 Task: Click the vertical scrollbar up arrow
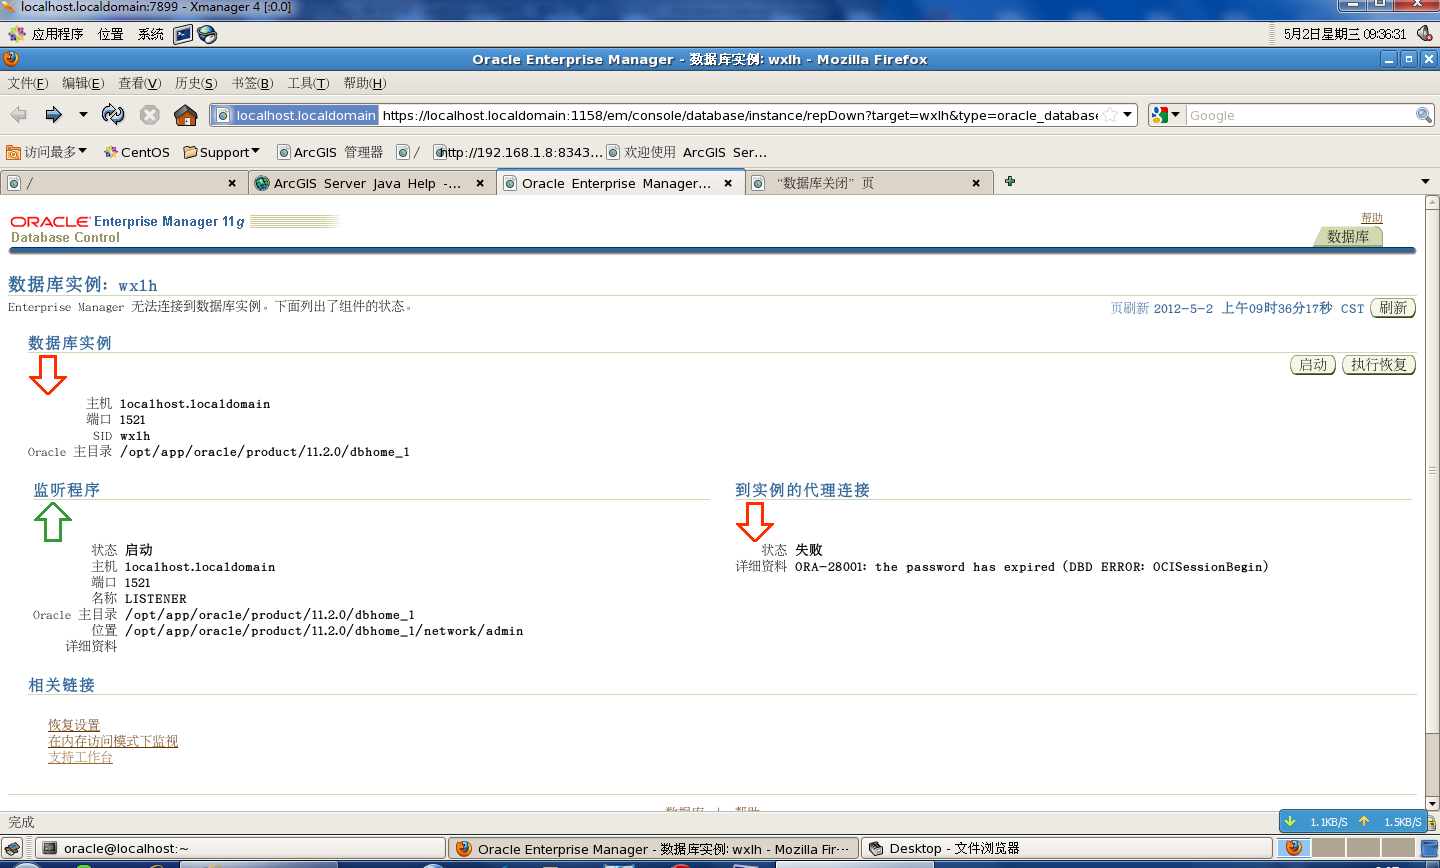[1432, 203]
